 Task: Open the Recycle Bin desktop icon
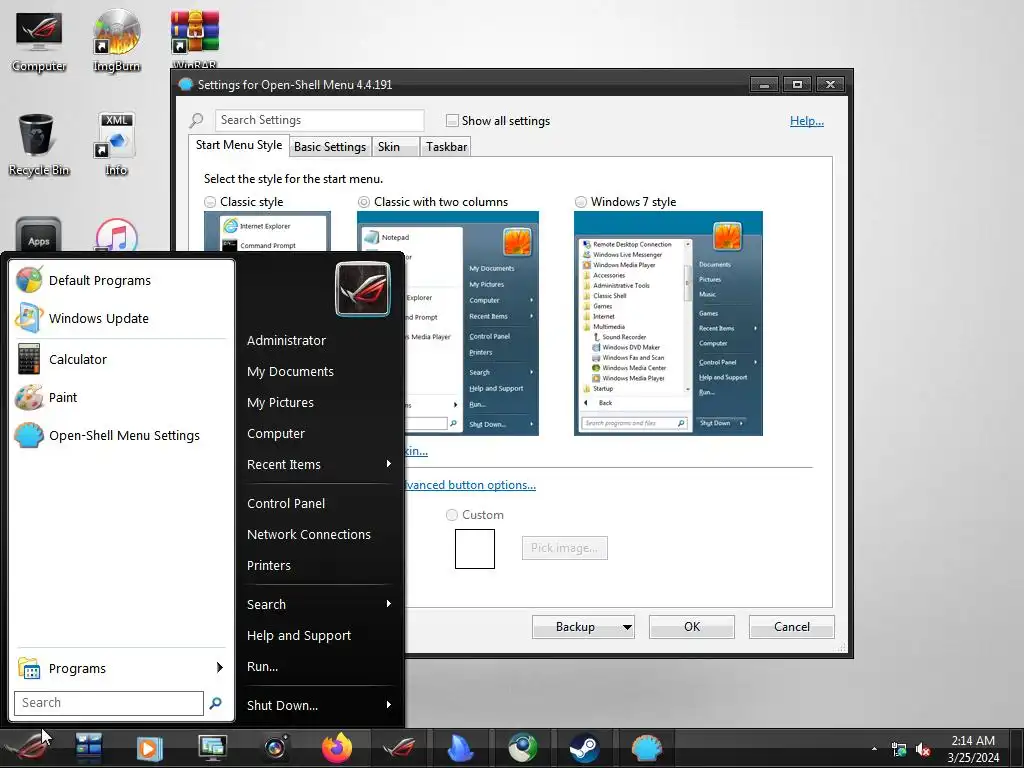pyautogui.click(x=39, y=145)
